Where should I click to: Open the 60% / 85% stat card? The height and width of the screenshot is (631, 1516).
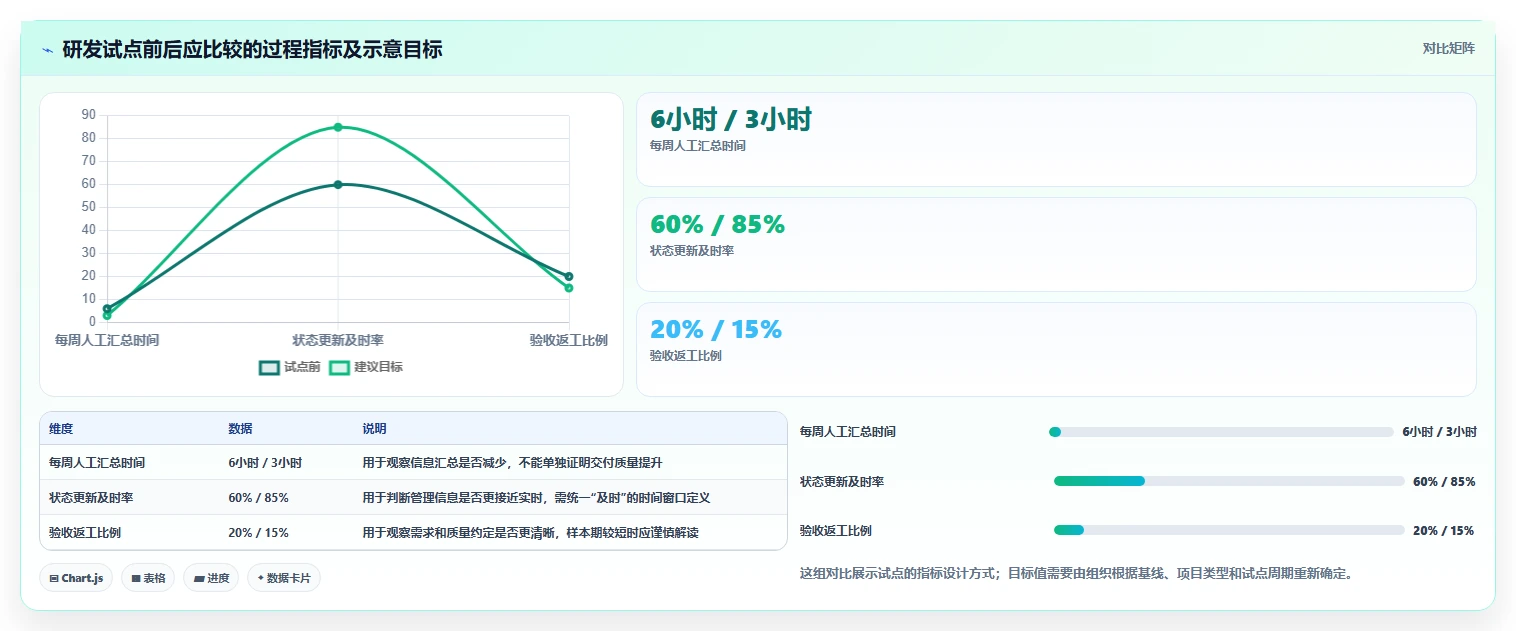point(1056,244)
